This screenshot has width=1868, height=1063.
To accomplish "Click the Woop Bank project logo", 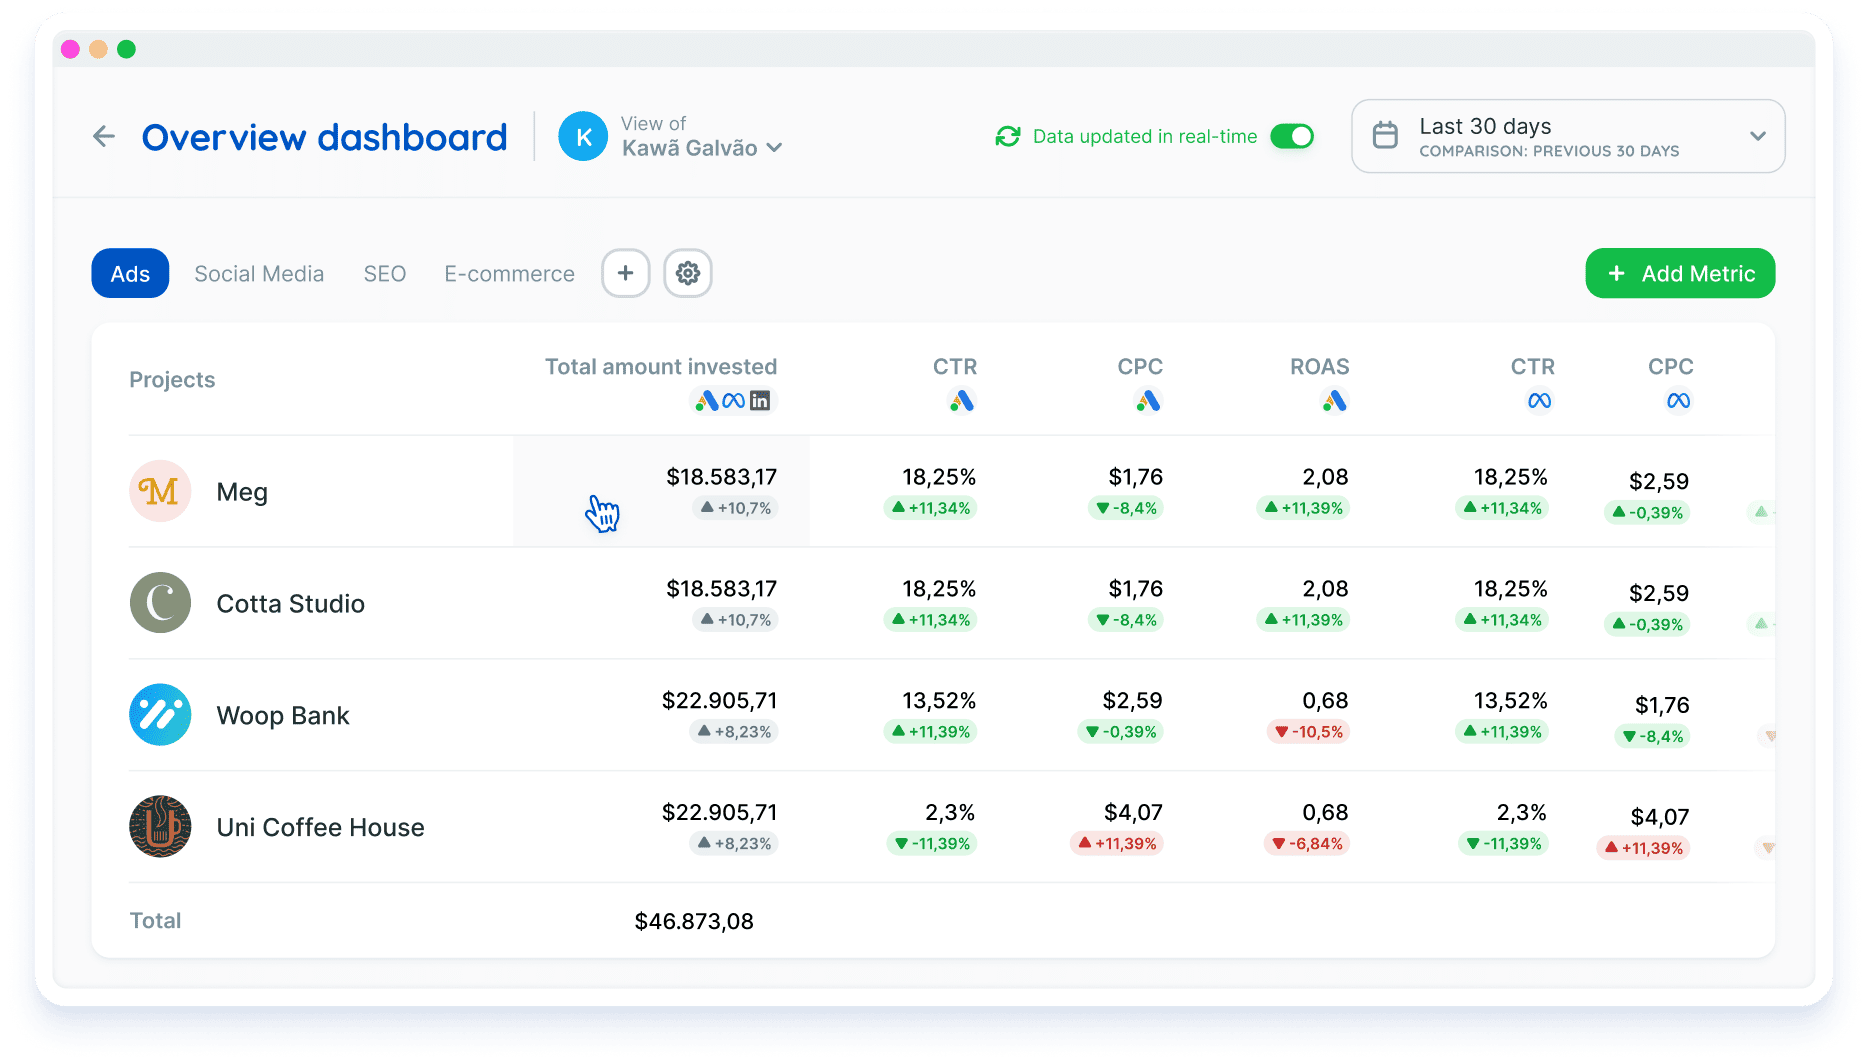I will pyautogui.click(x=160, y=715).
